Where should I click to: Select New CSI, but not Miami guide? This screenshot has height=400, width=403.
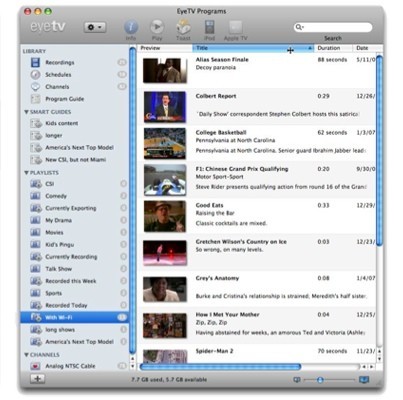[75, 160]
